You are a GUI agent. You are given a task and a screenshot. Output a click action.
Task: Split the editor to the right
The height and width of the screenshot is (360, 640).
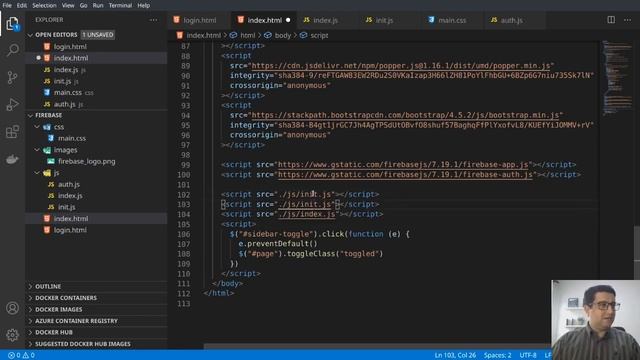611,20
